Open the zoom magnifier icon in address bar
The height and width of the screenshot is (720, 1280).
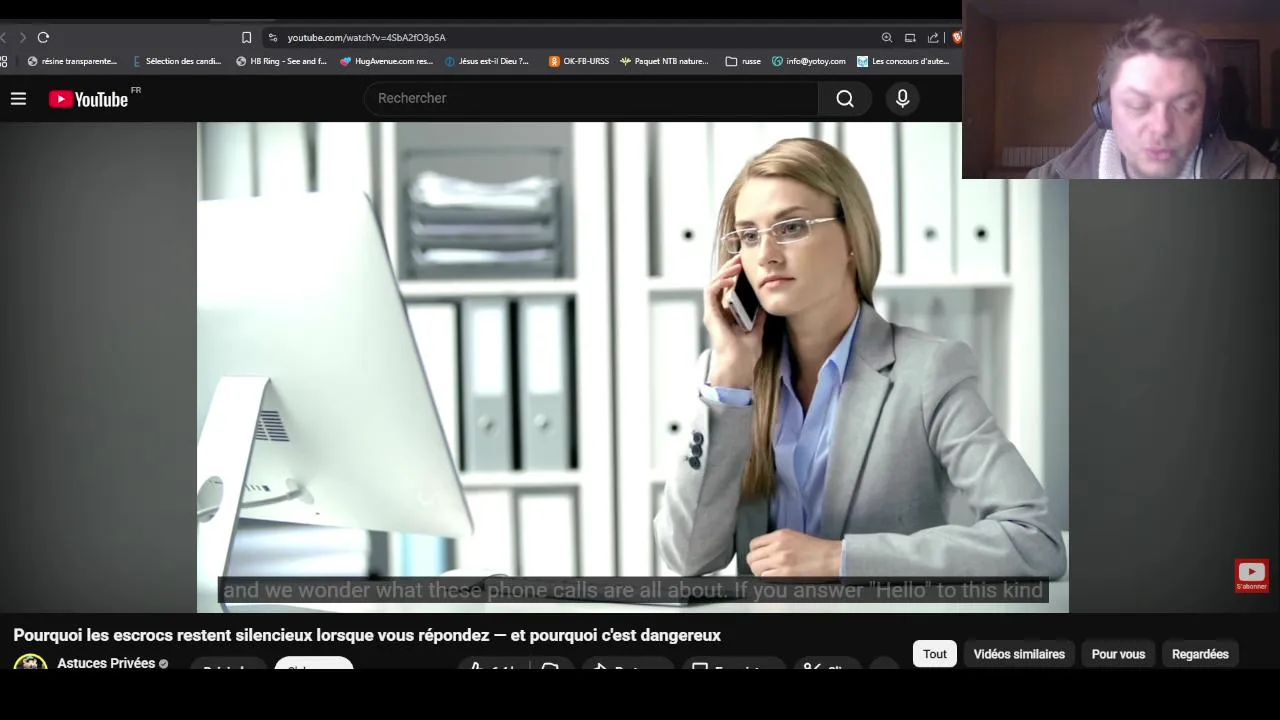point(886,37)
